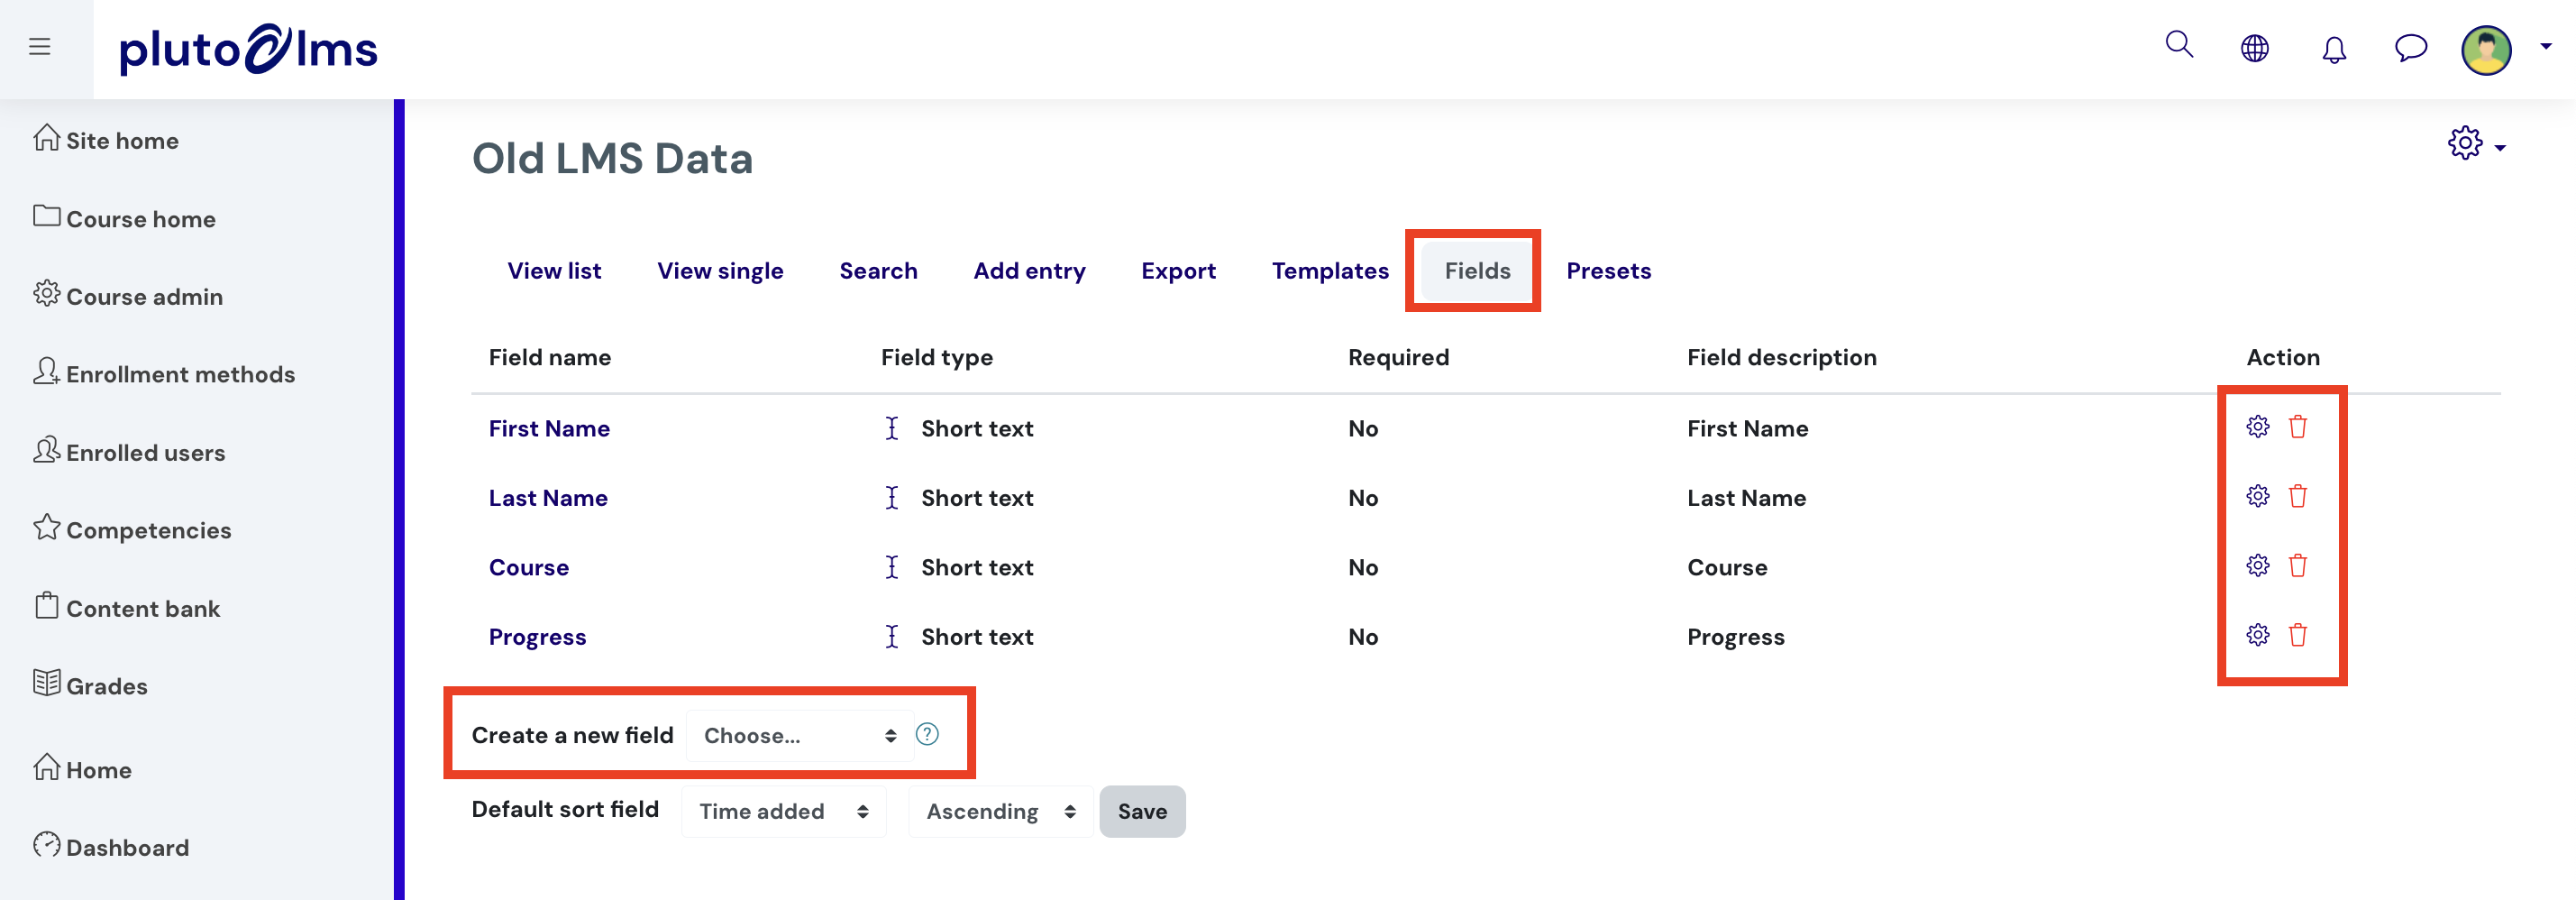Viewport: 2576px width, 900px height.
Task: Switch to View list tab
Action: [x=554, y=271]
